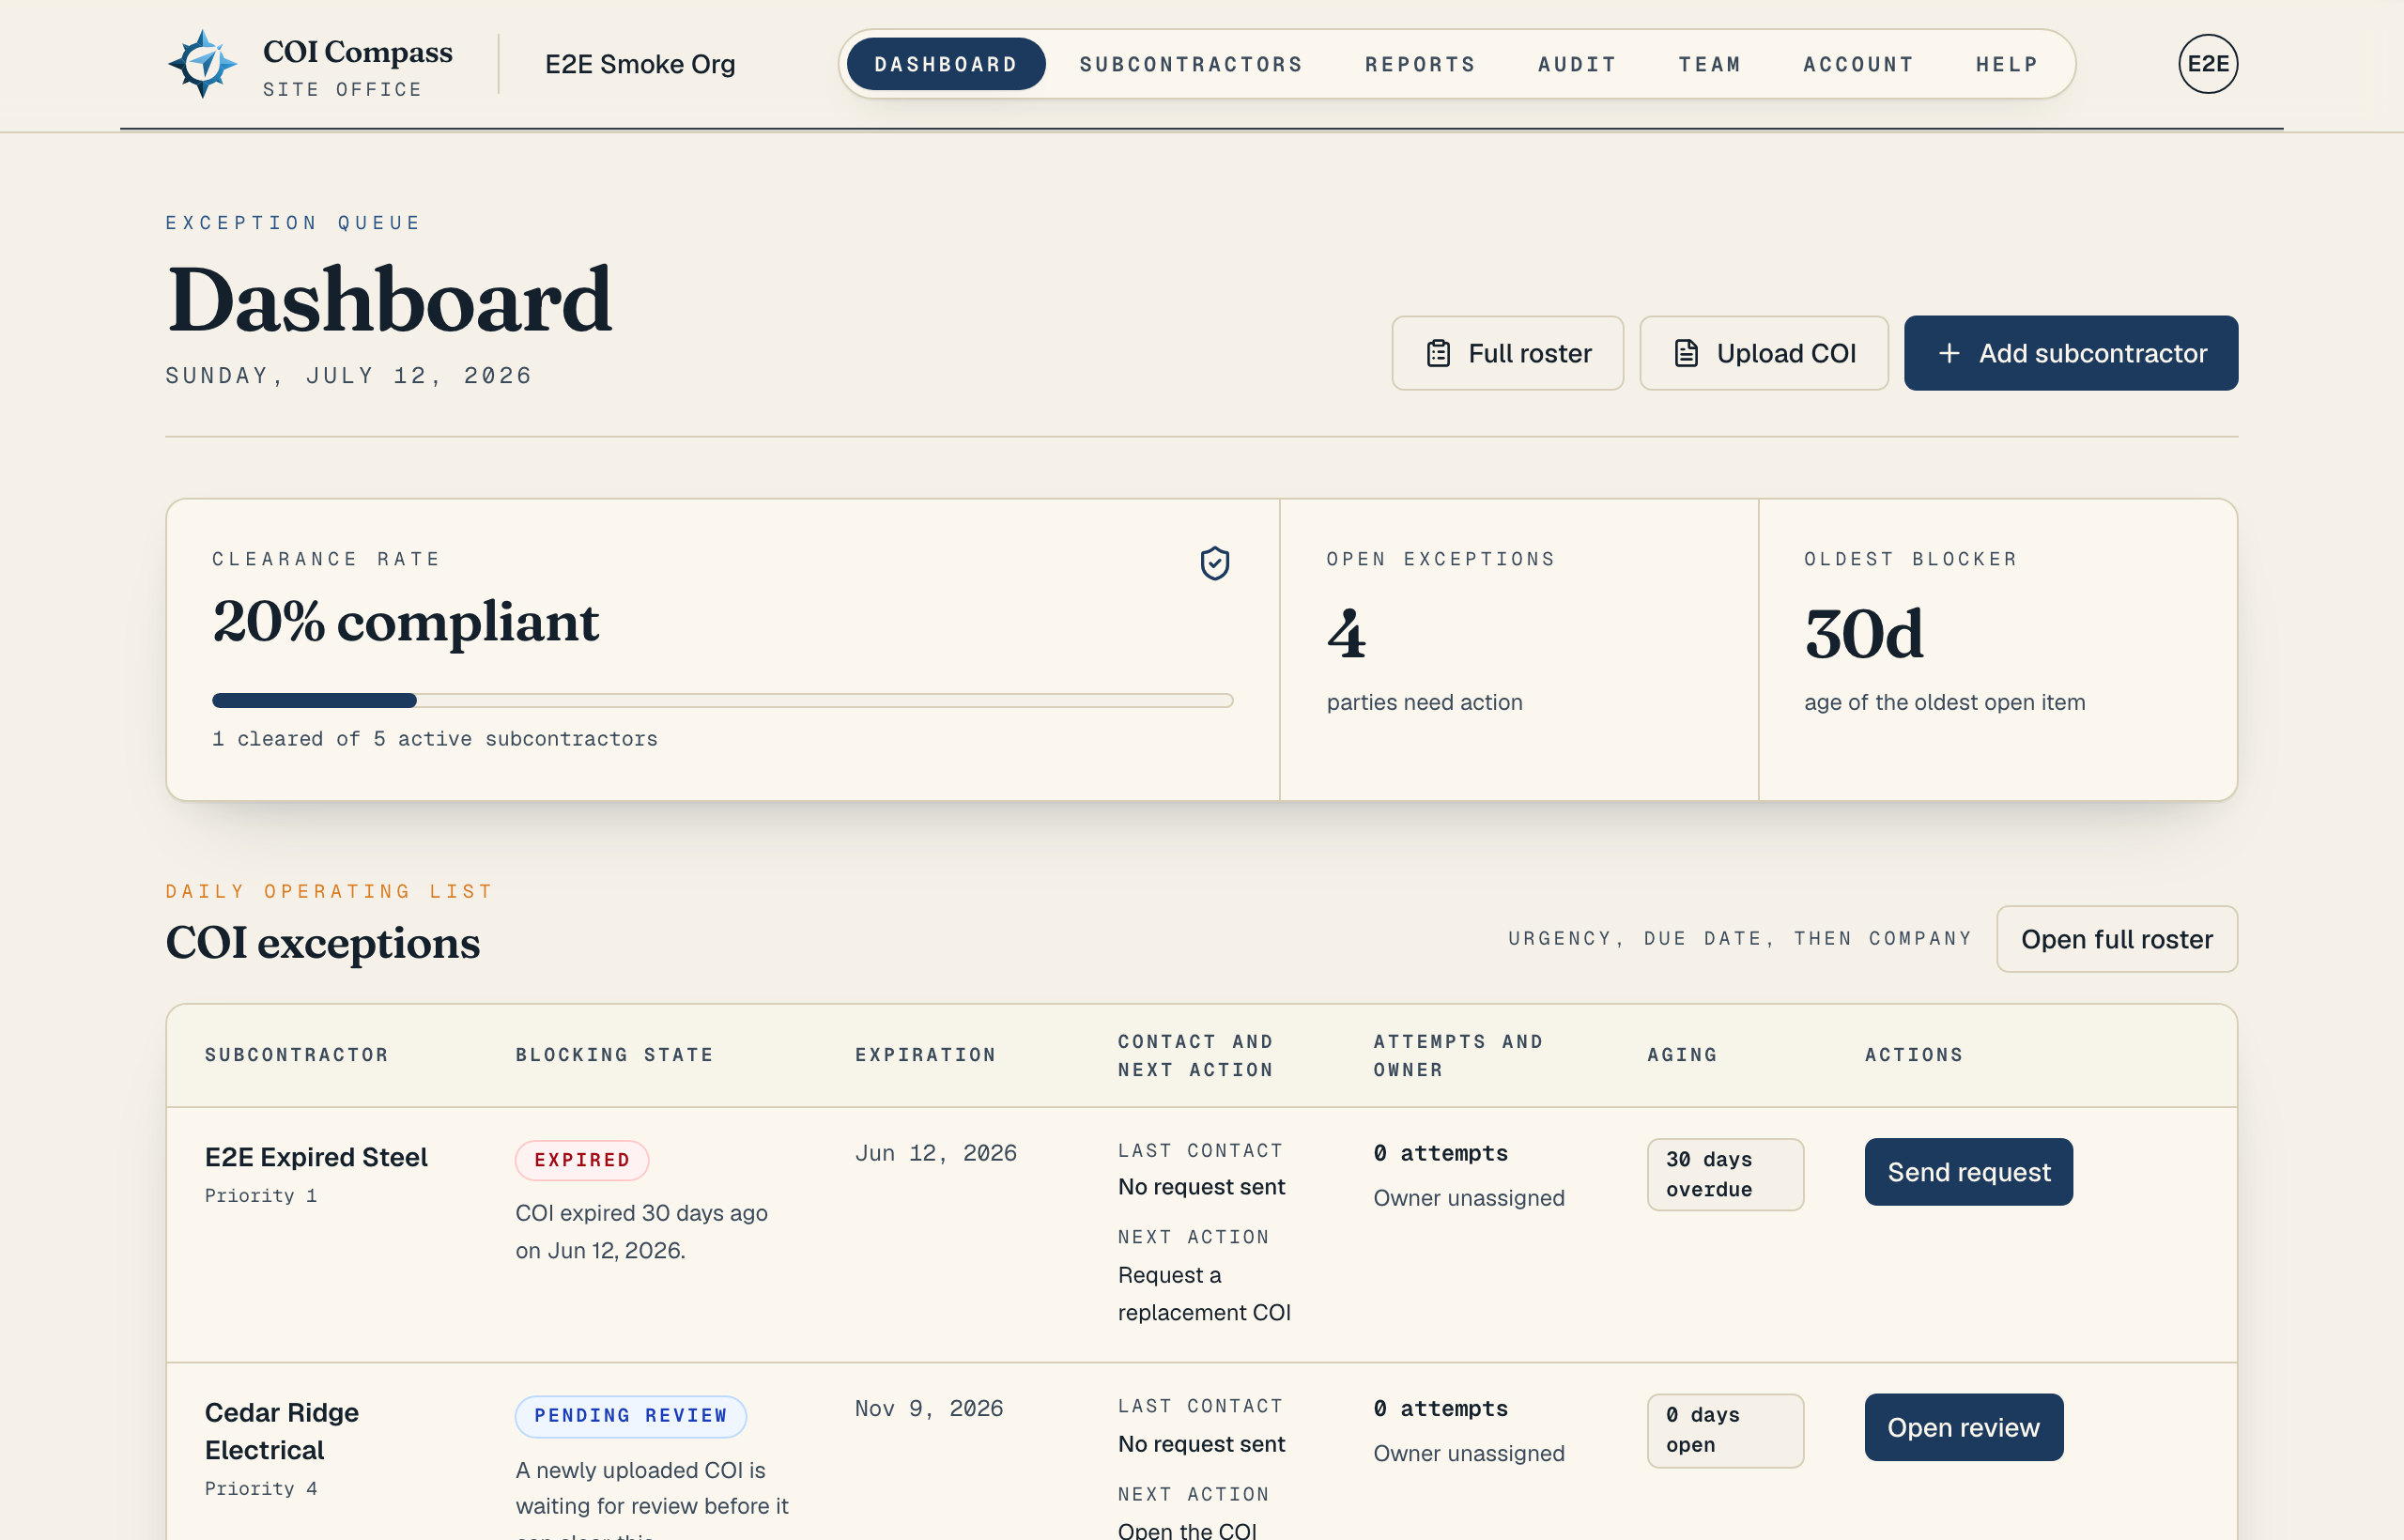Image resolution: width=2404 pixels, height=1540 pixels.
Task: Click the EXPIRED status badge
Action: coord(582,1160)
